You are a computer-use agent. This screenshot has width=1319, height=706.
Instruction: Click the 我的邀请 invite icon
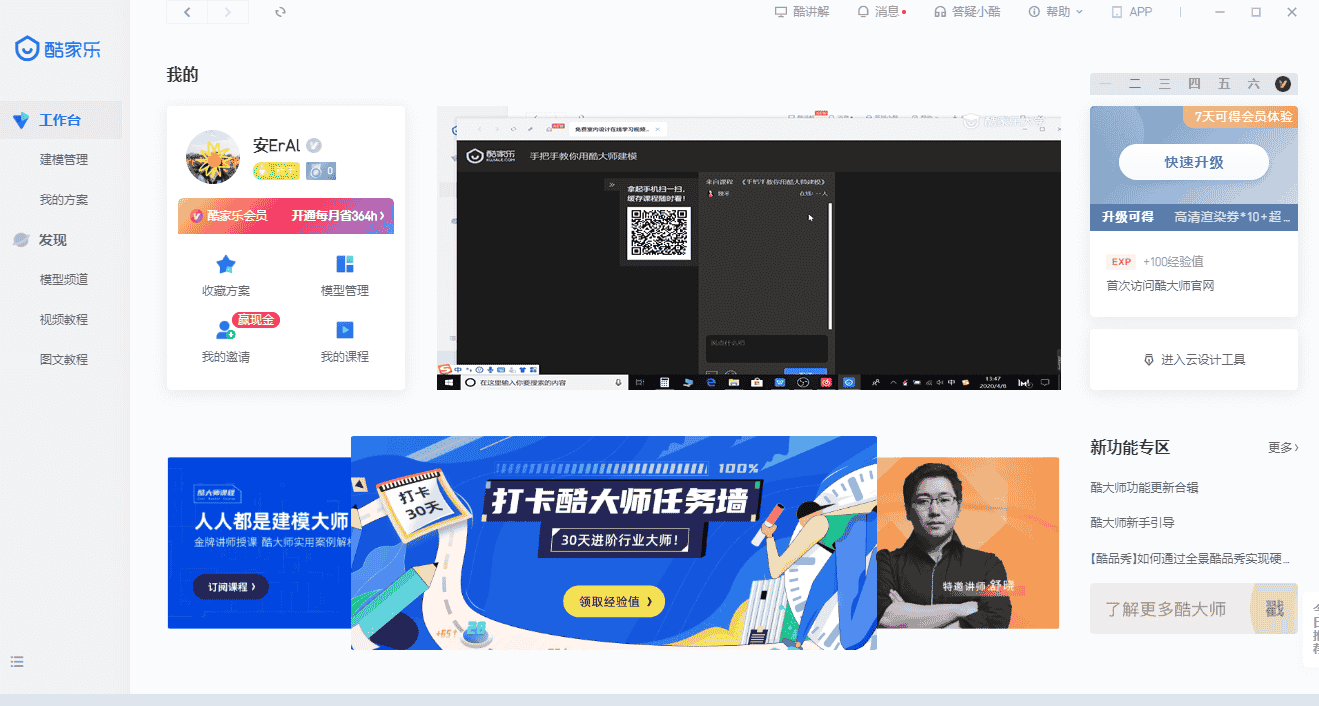coord(226,332)
